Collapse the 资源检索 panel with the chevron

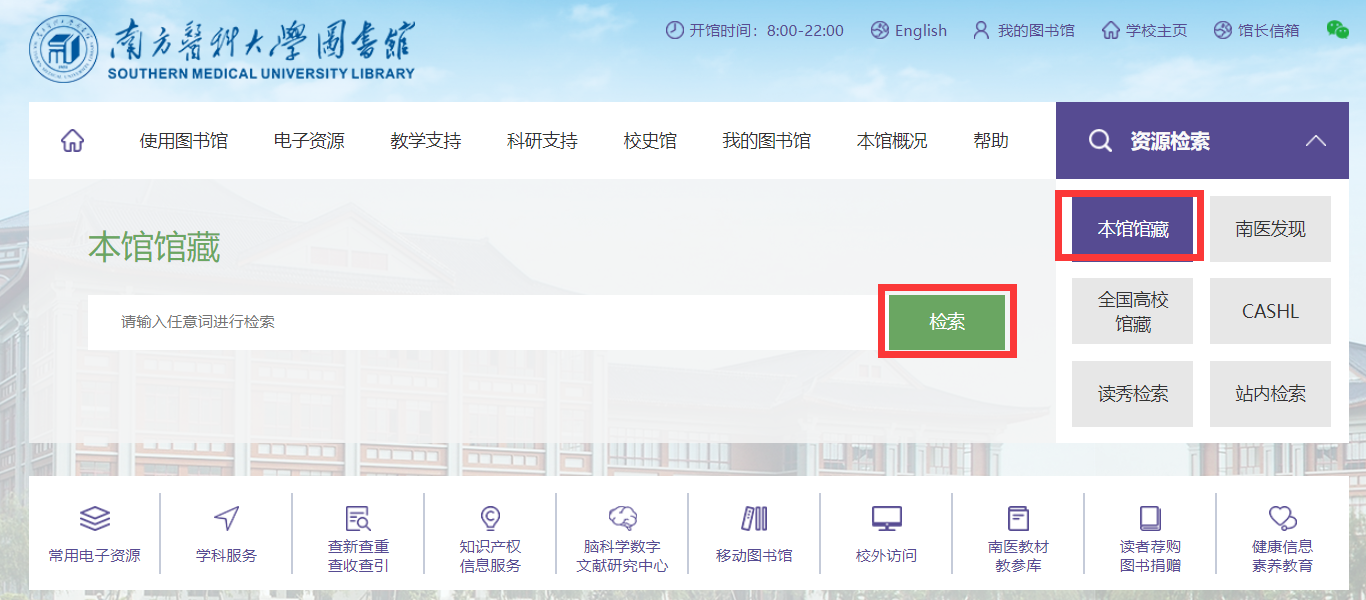(x=1316, y=141)
